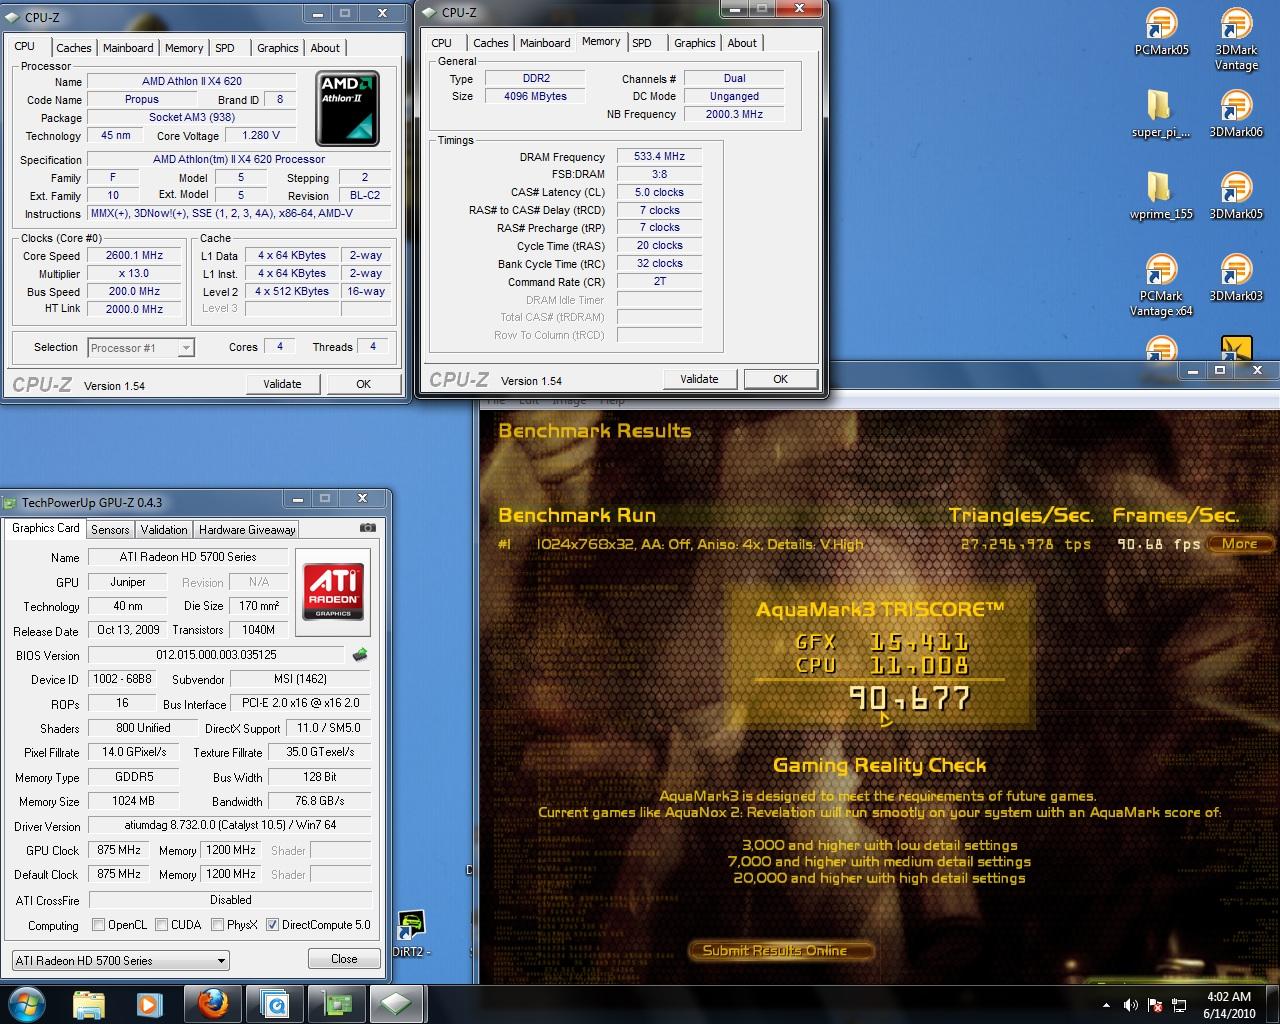1280x1024 pixels.
Task: Click the BIOS save icon in GPU-Z
Action: click(x=360, y=655)
